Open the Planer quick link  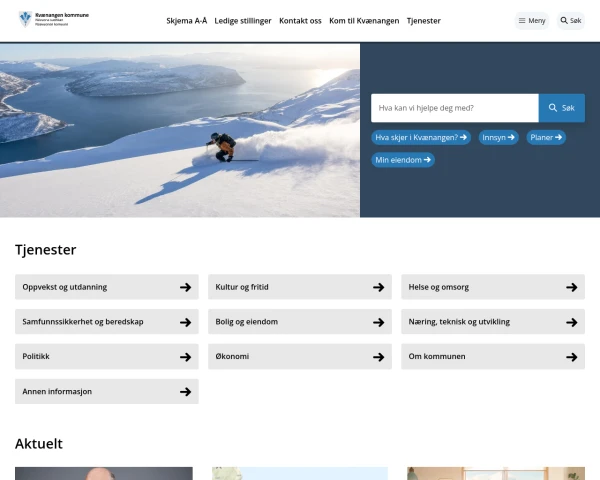546,137
